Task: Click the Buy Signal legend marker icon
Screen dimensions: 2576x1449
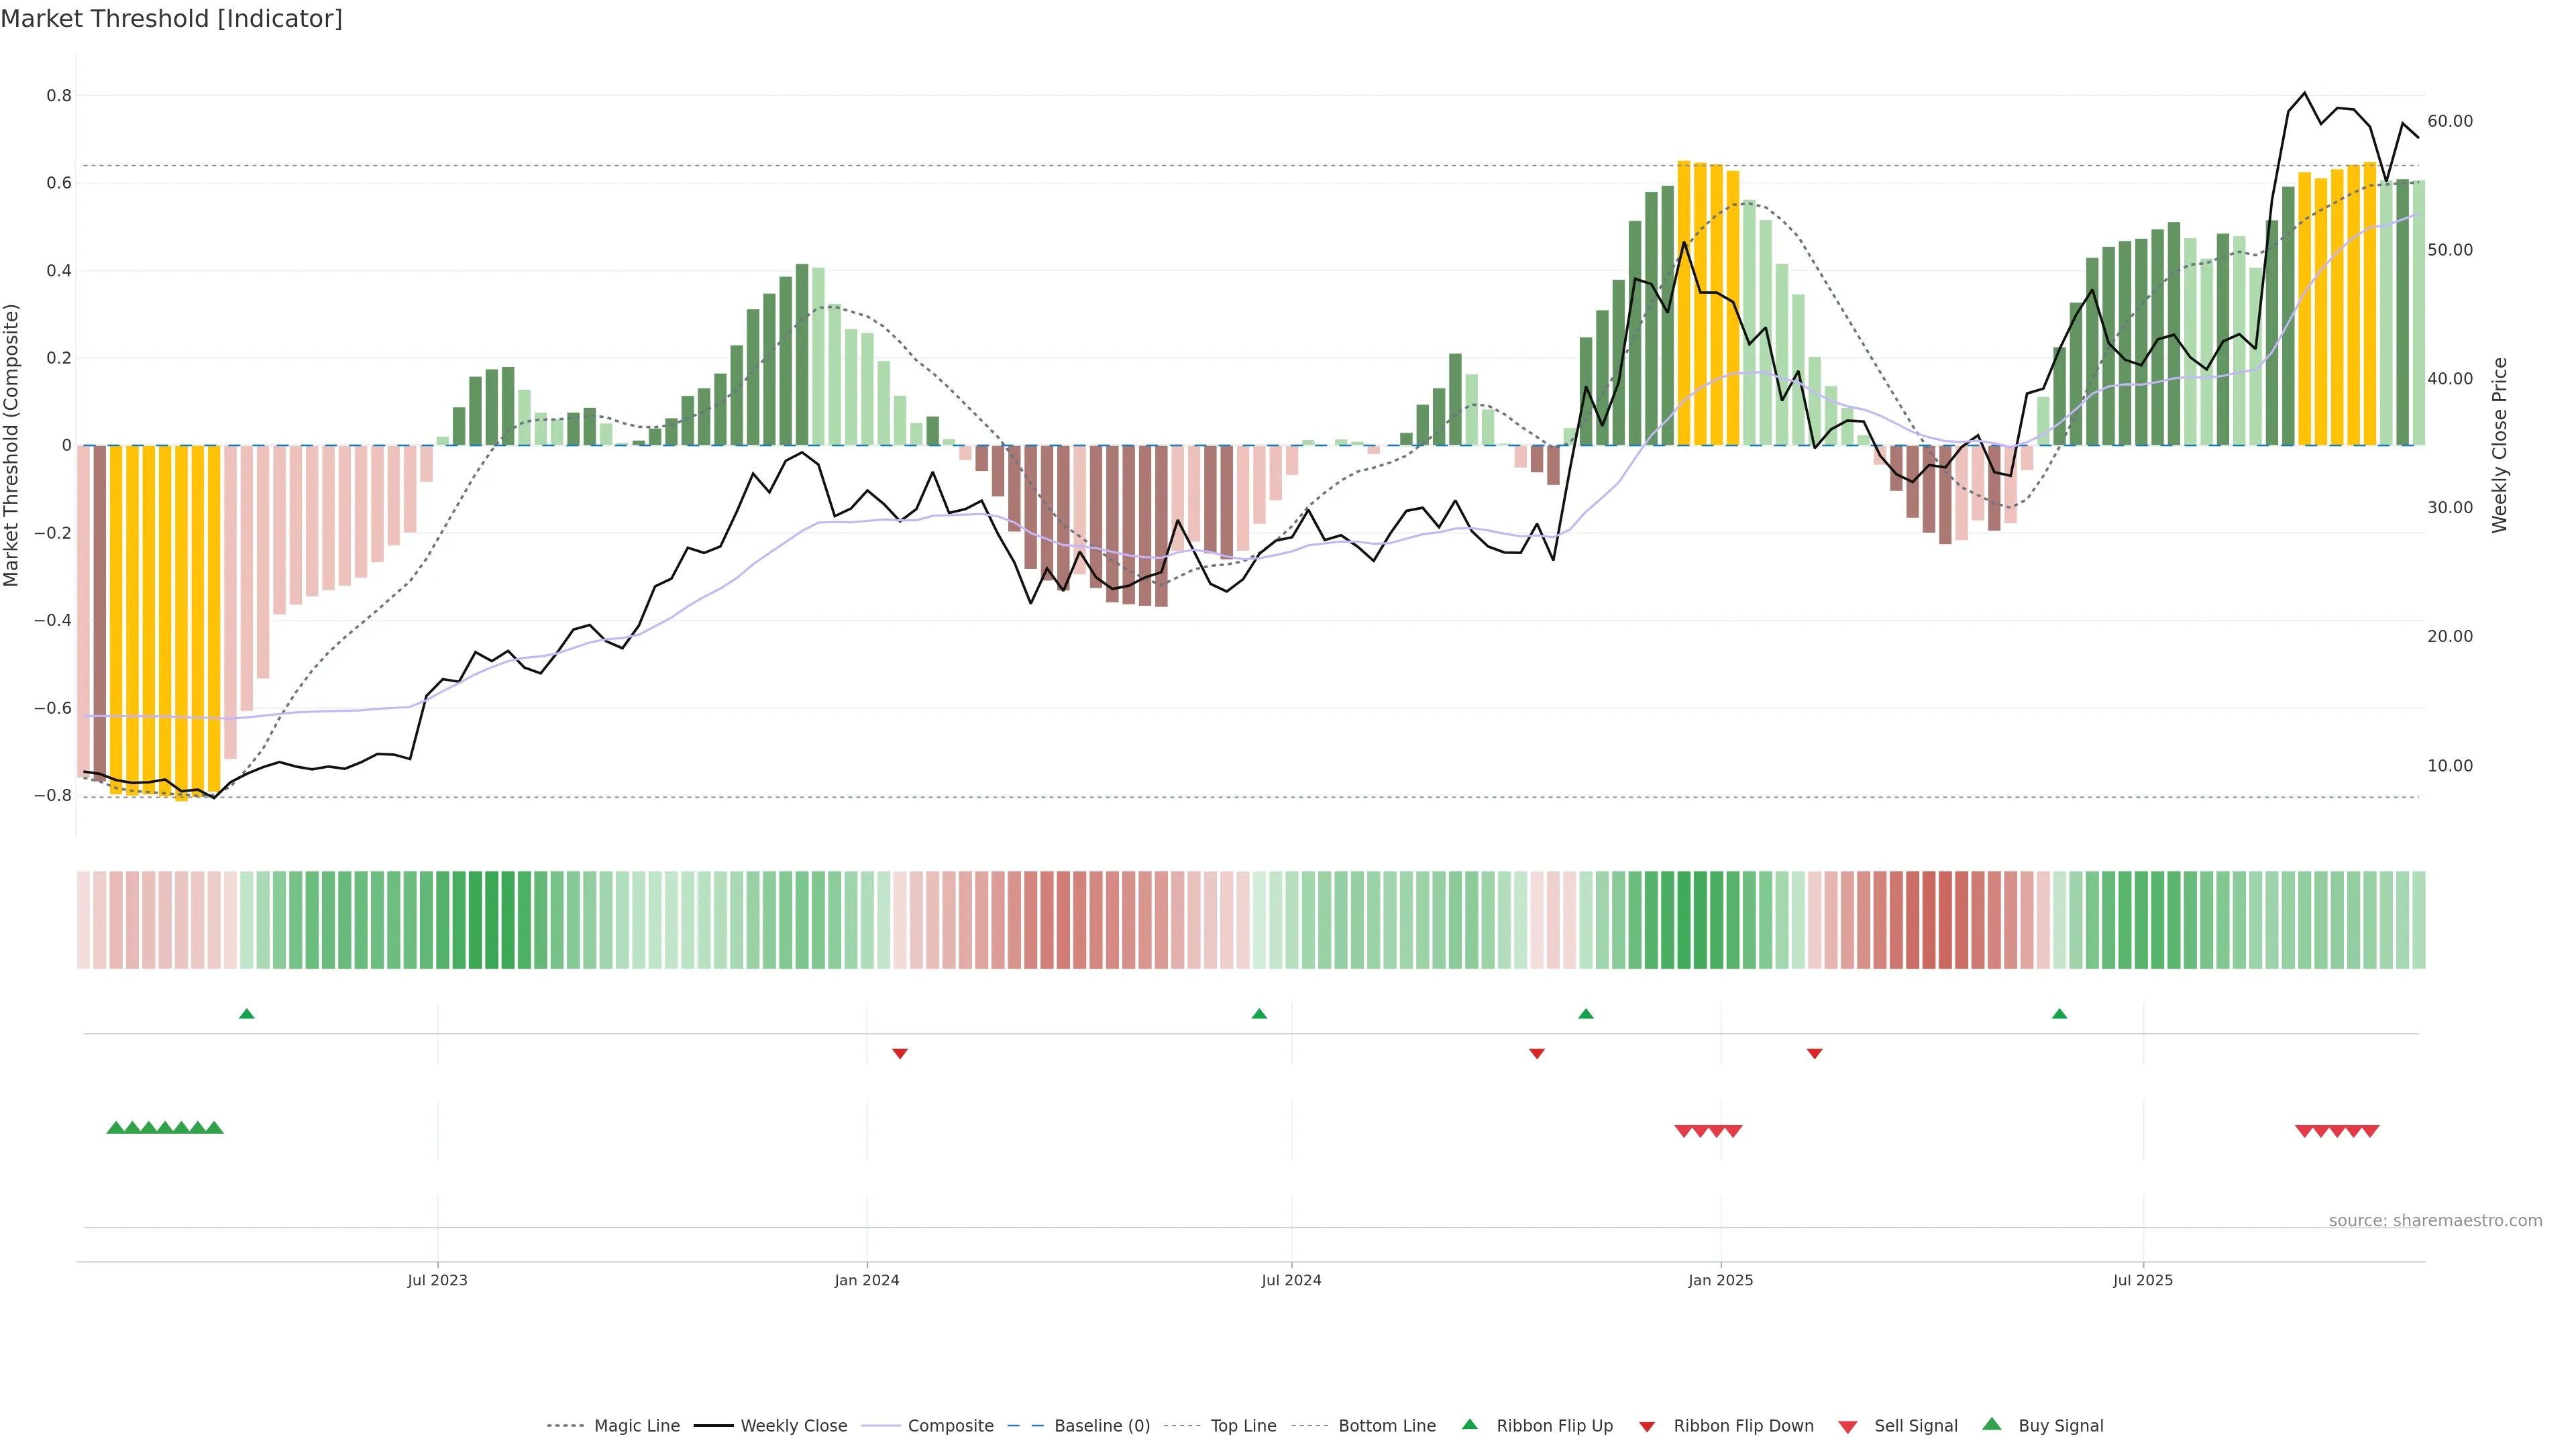Action: [1991, 1424]
